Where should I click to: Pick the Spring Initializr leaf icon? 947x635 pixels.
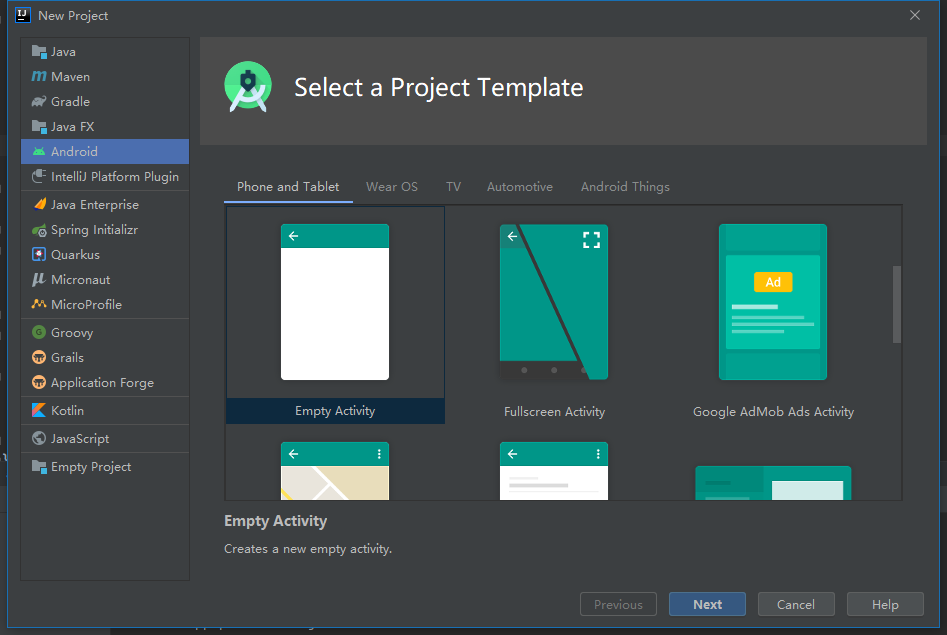coord(39,230)
